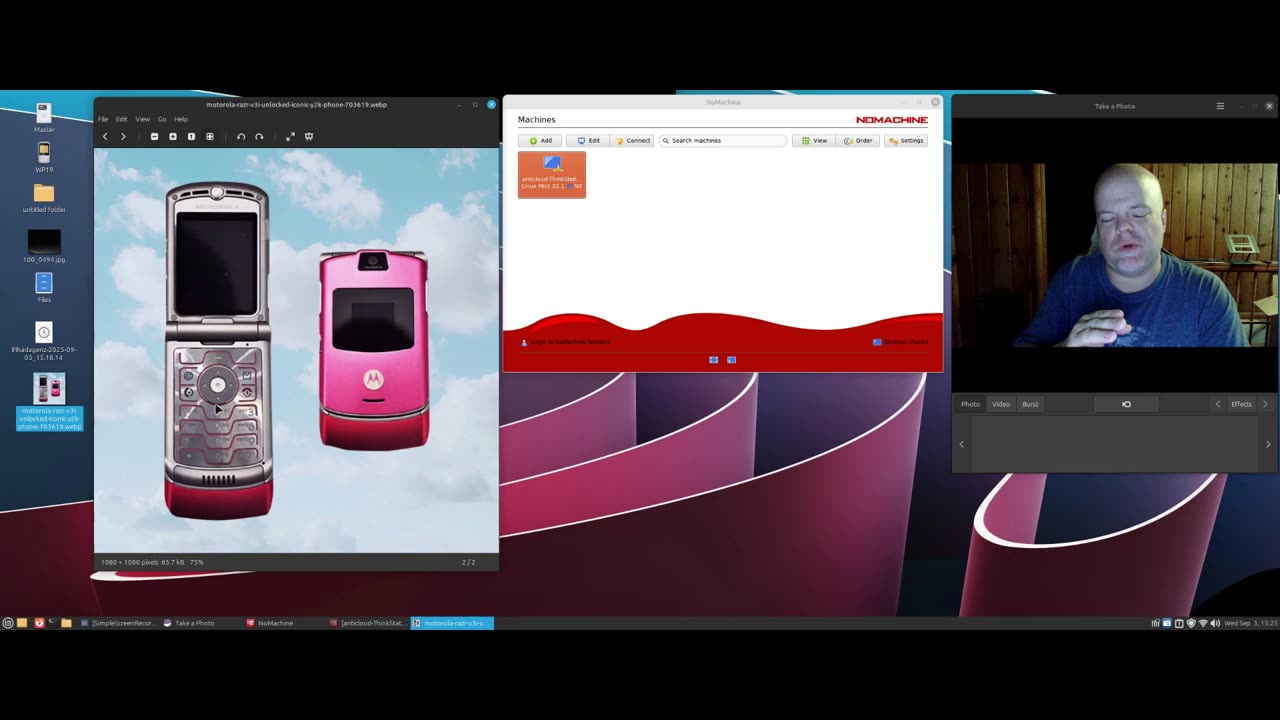Switch to Take a Photo taskbar item
Screen dimensions: 1280x720
click(190, 623)
